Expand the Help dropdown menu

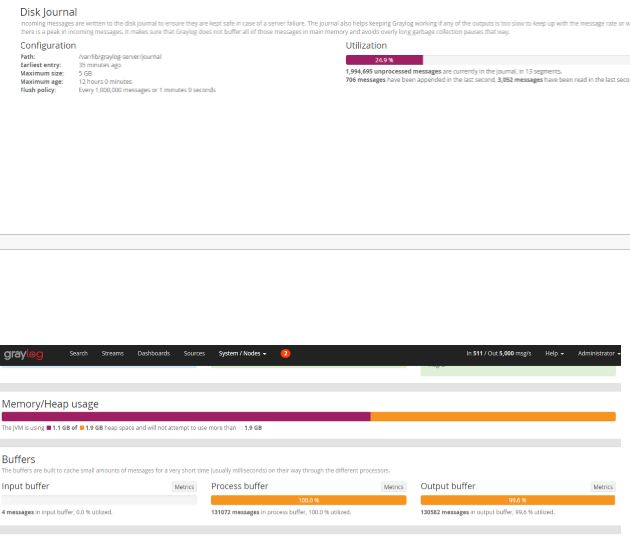click(x=554, y=354)
